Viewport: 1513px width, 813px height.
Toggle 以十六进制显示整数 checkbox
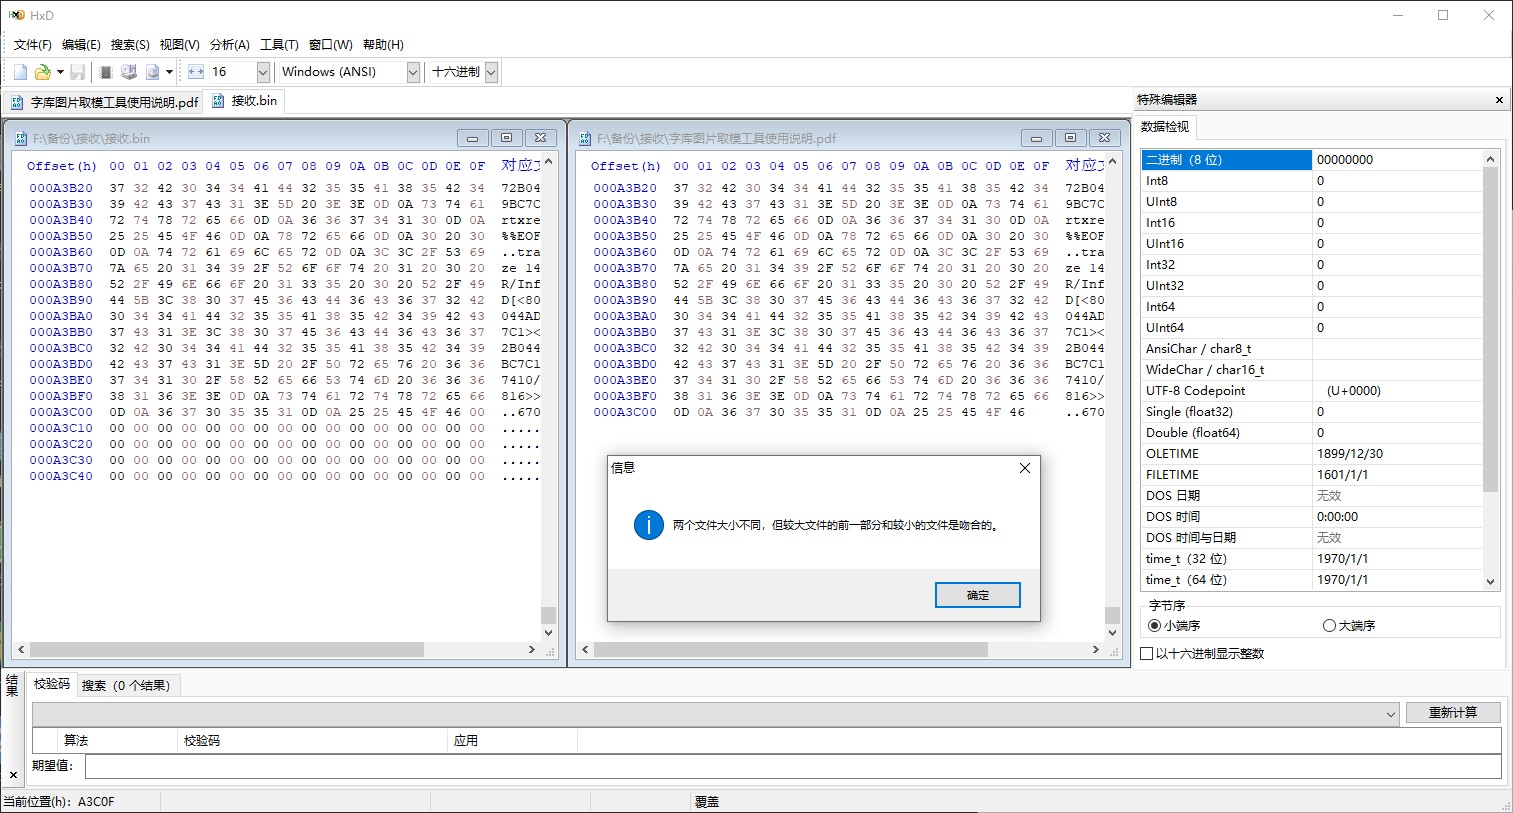[1203, 654]
